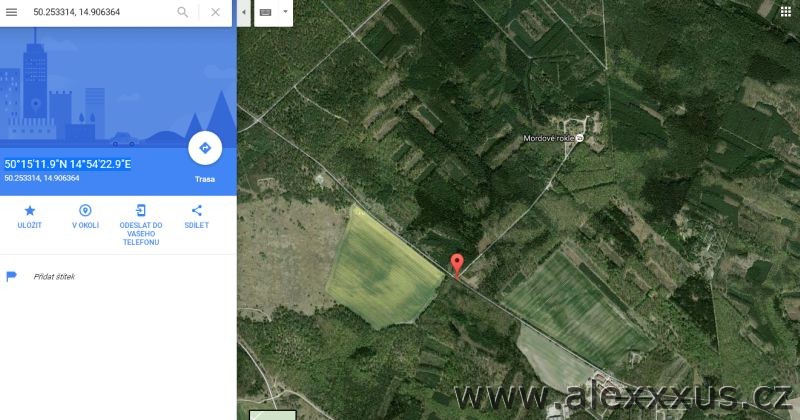This screenshot has height=420, width=800.
Task: Select the Mordové rokle place label
Action: pos(548,138)
